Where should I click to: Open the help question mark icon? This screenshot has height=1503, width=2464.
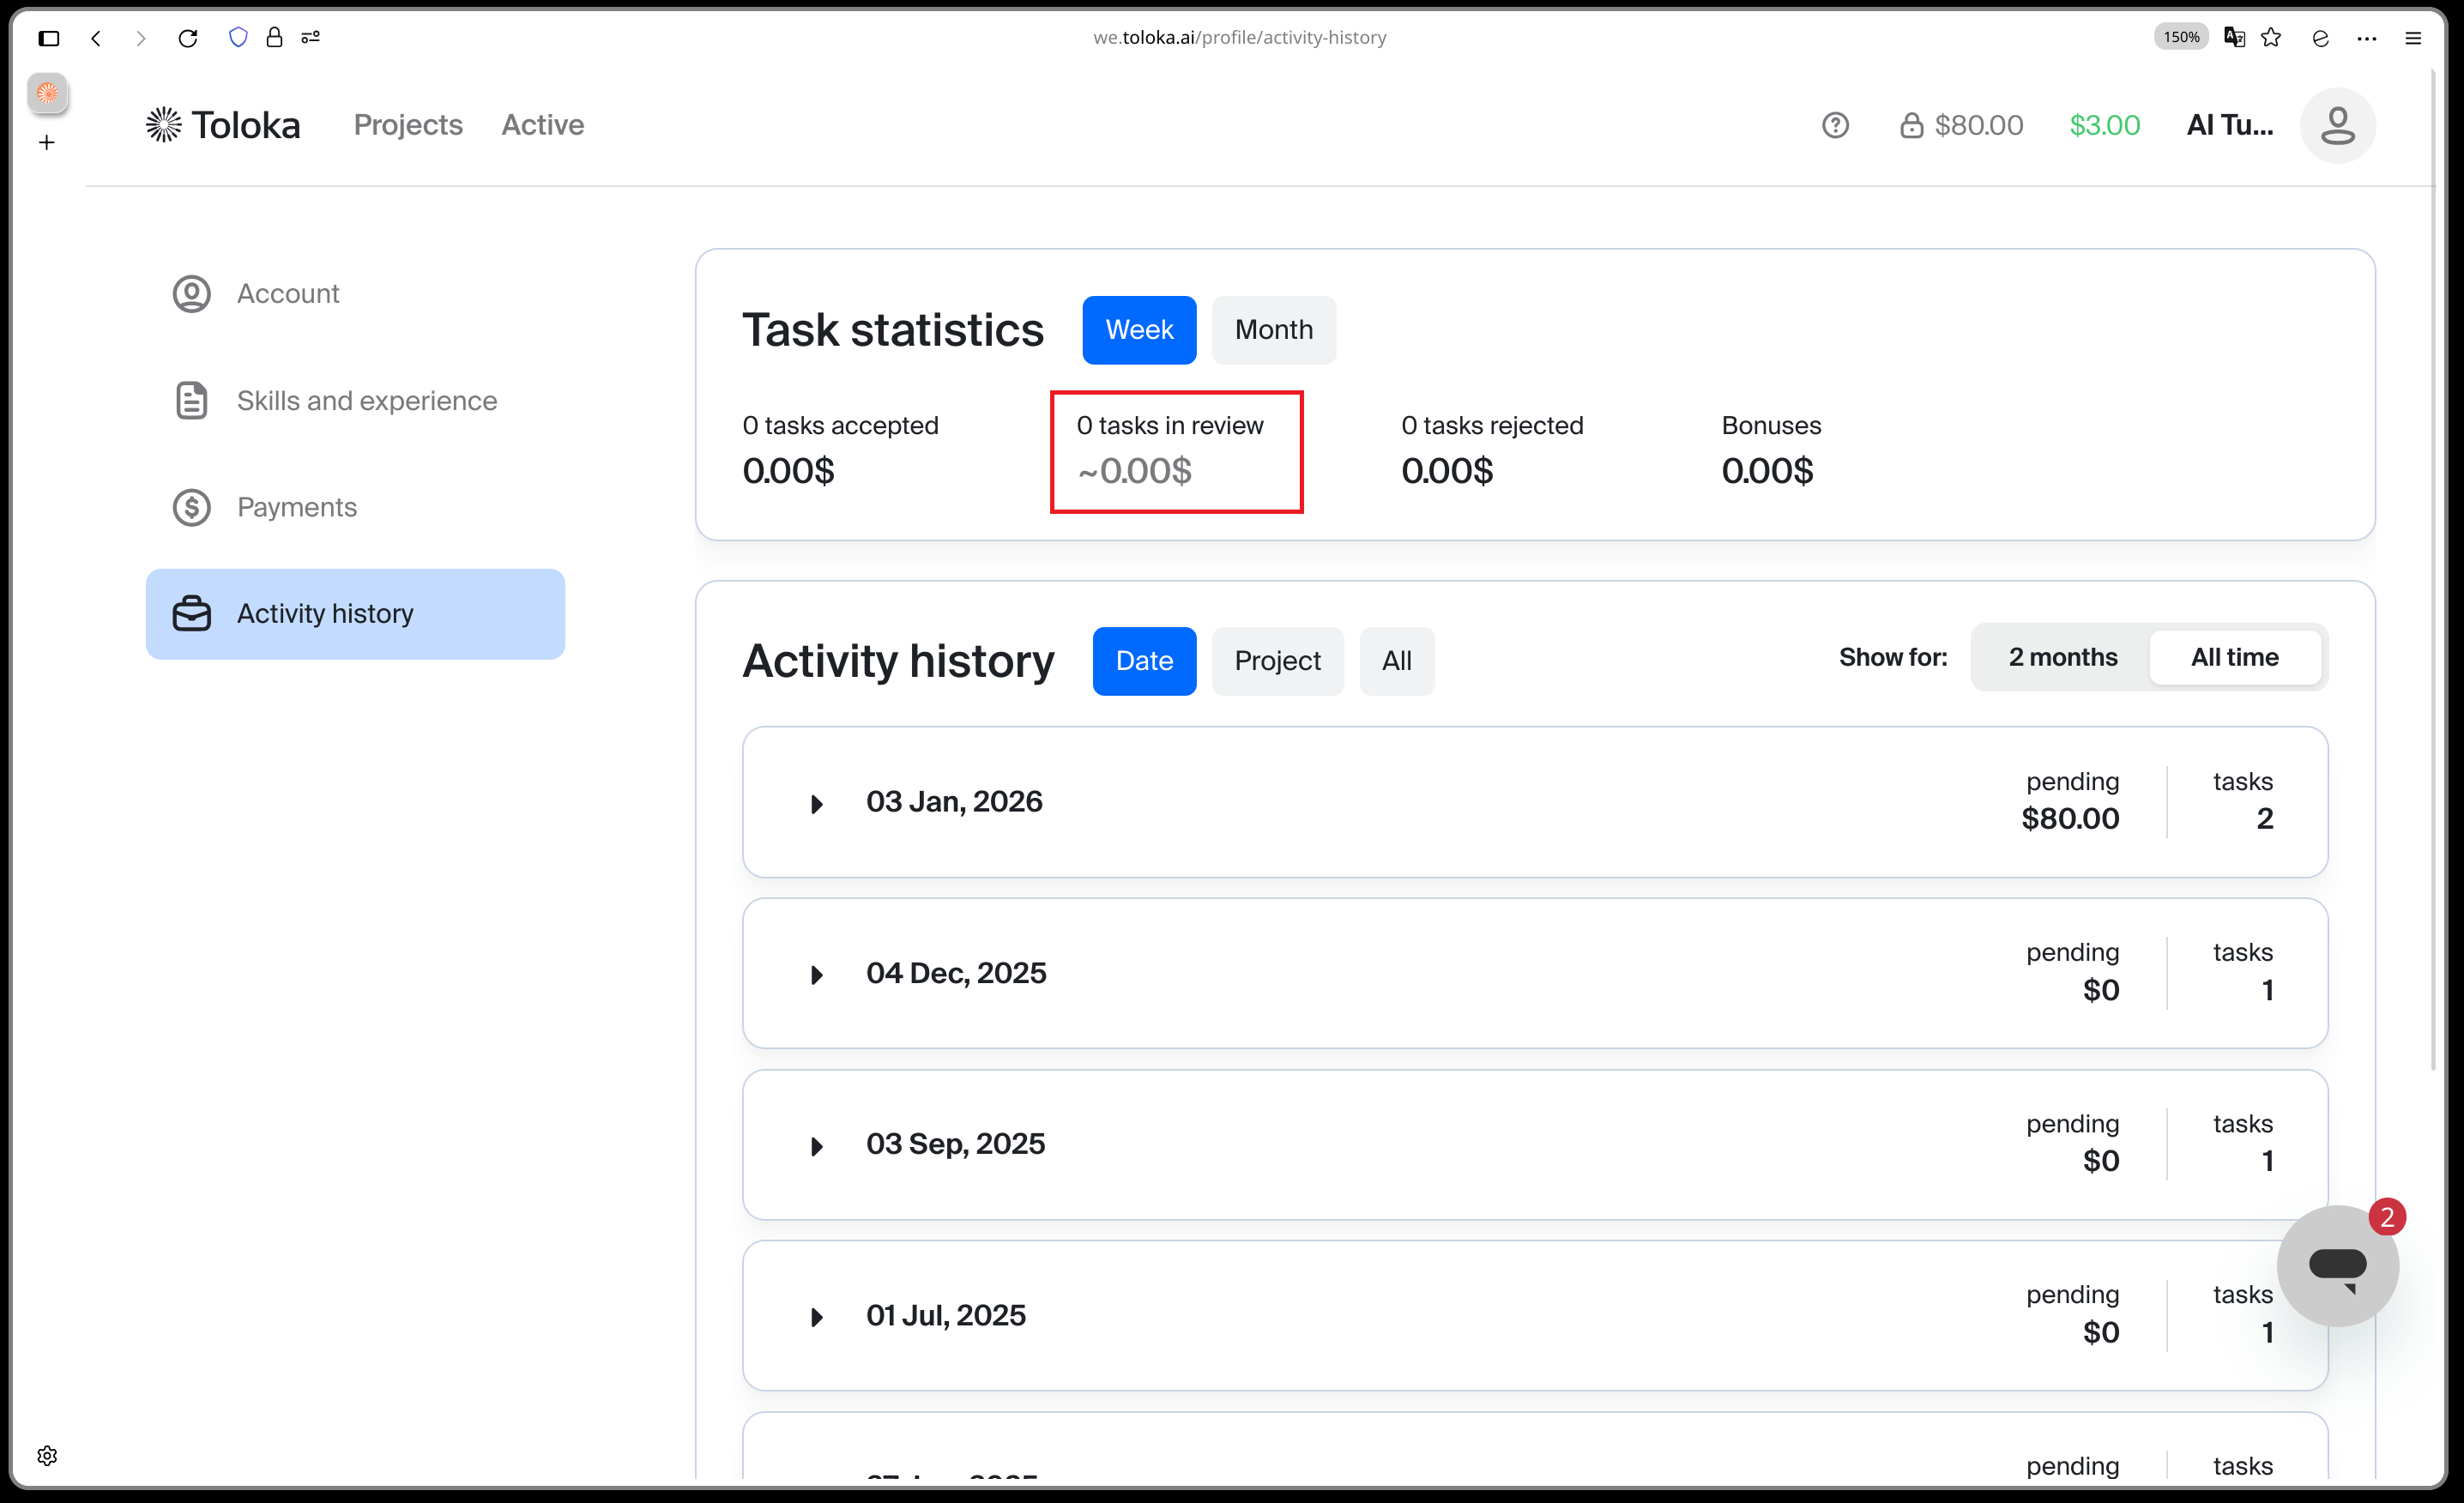(x=1835, y=125)
